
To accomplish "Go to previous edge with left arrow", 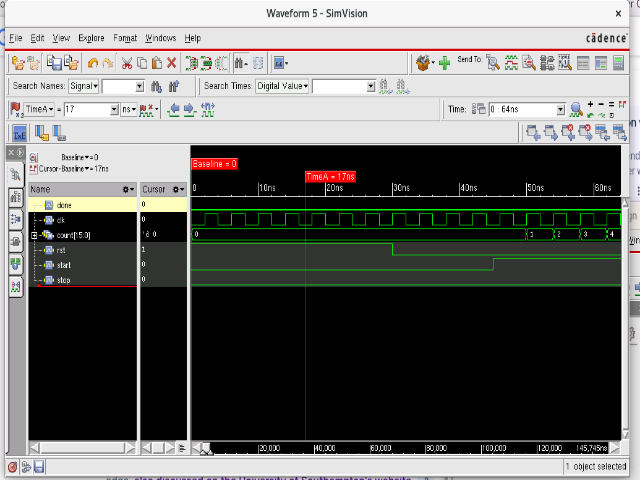I will click(173, 109).
